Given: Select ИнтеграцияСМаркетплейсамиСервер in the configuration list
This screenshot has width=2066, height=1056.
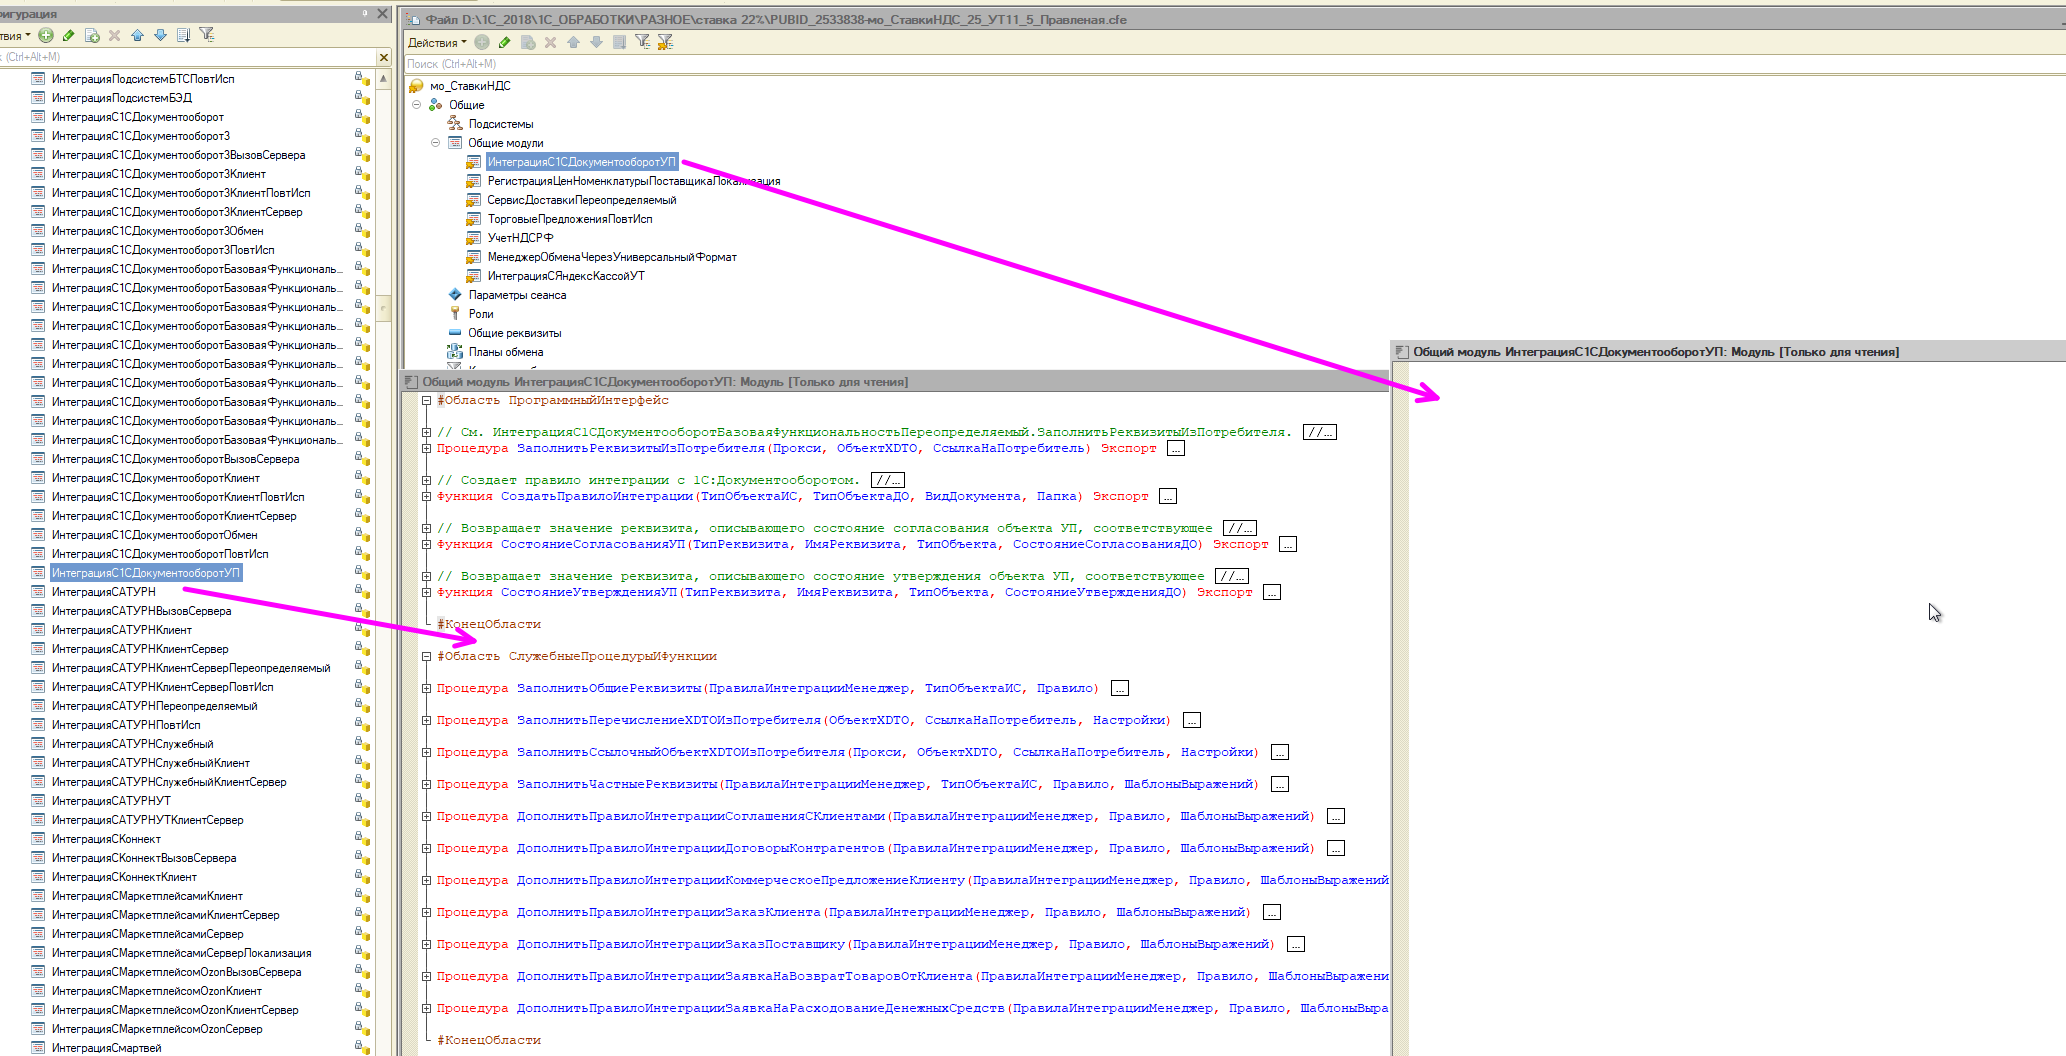Looking at the screenshot, I should pos(147,934).
